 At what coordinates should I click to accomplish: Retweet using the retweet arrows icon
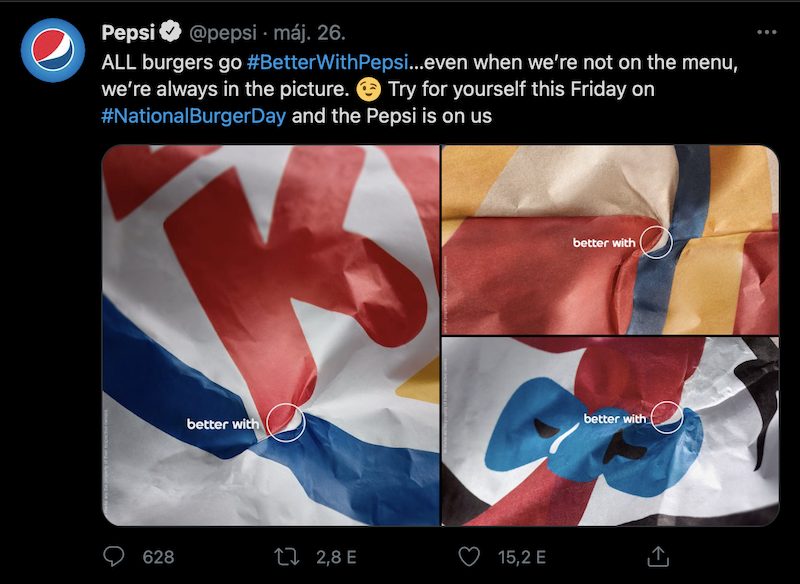286,556
